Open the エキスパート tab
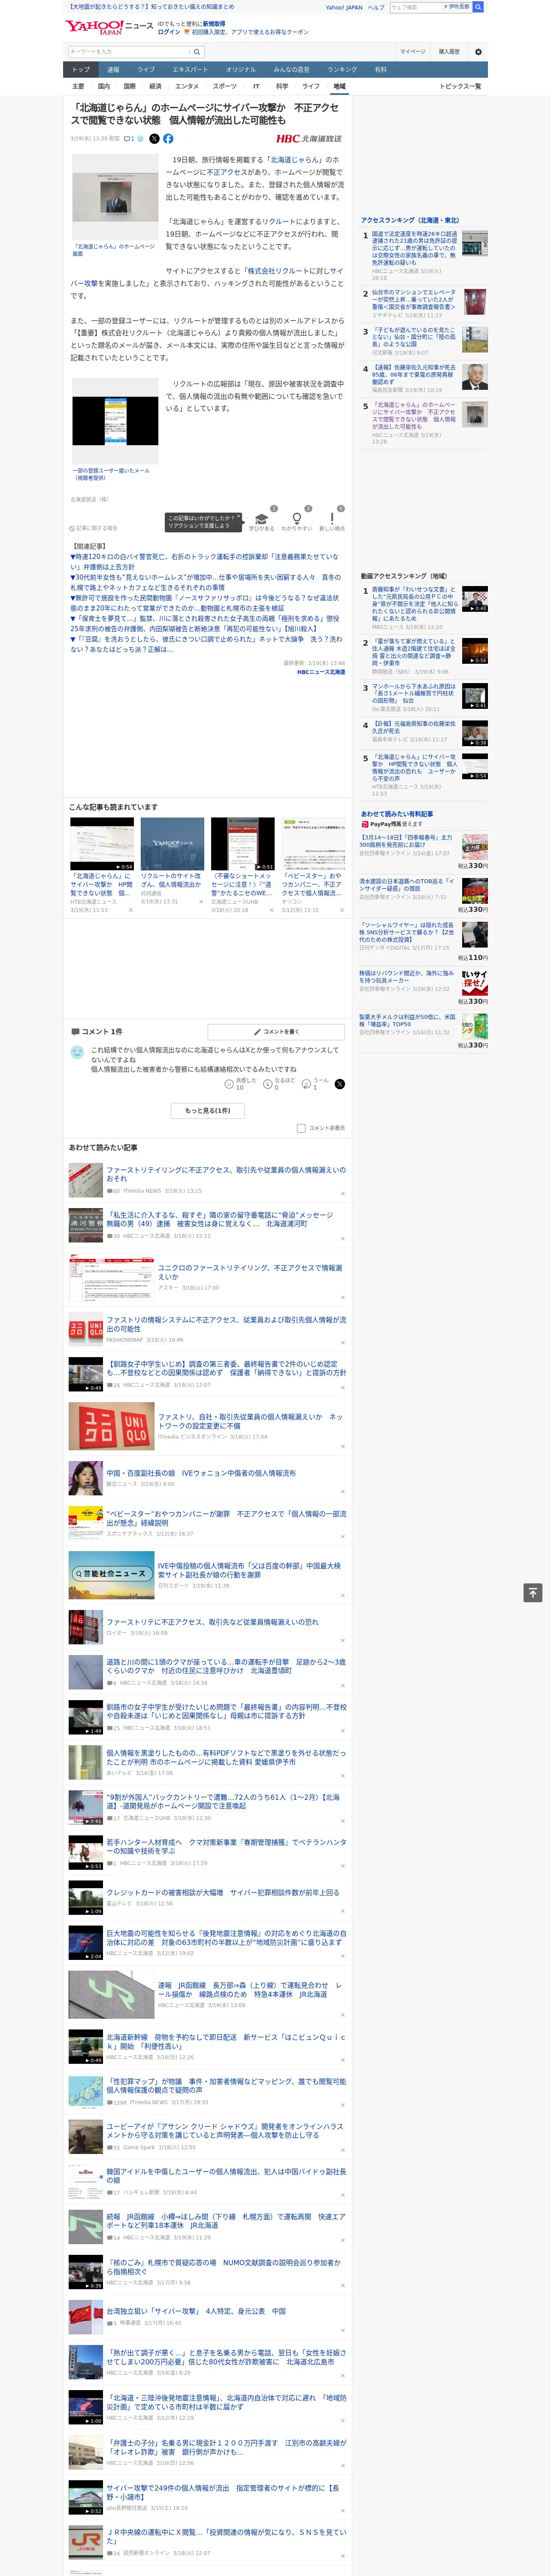This screenshot has width=551, height=2576. (190, 70)
